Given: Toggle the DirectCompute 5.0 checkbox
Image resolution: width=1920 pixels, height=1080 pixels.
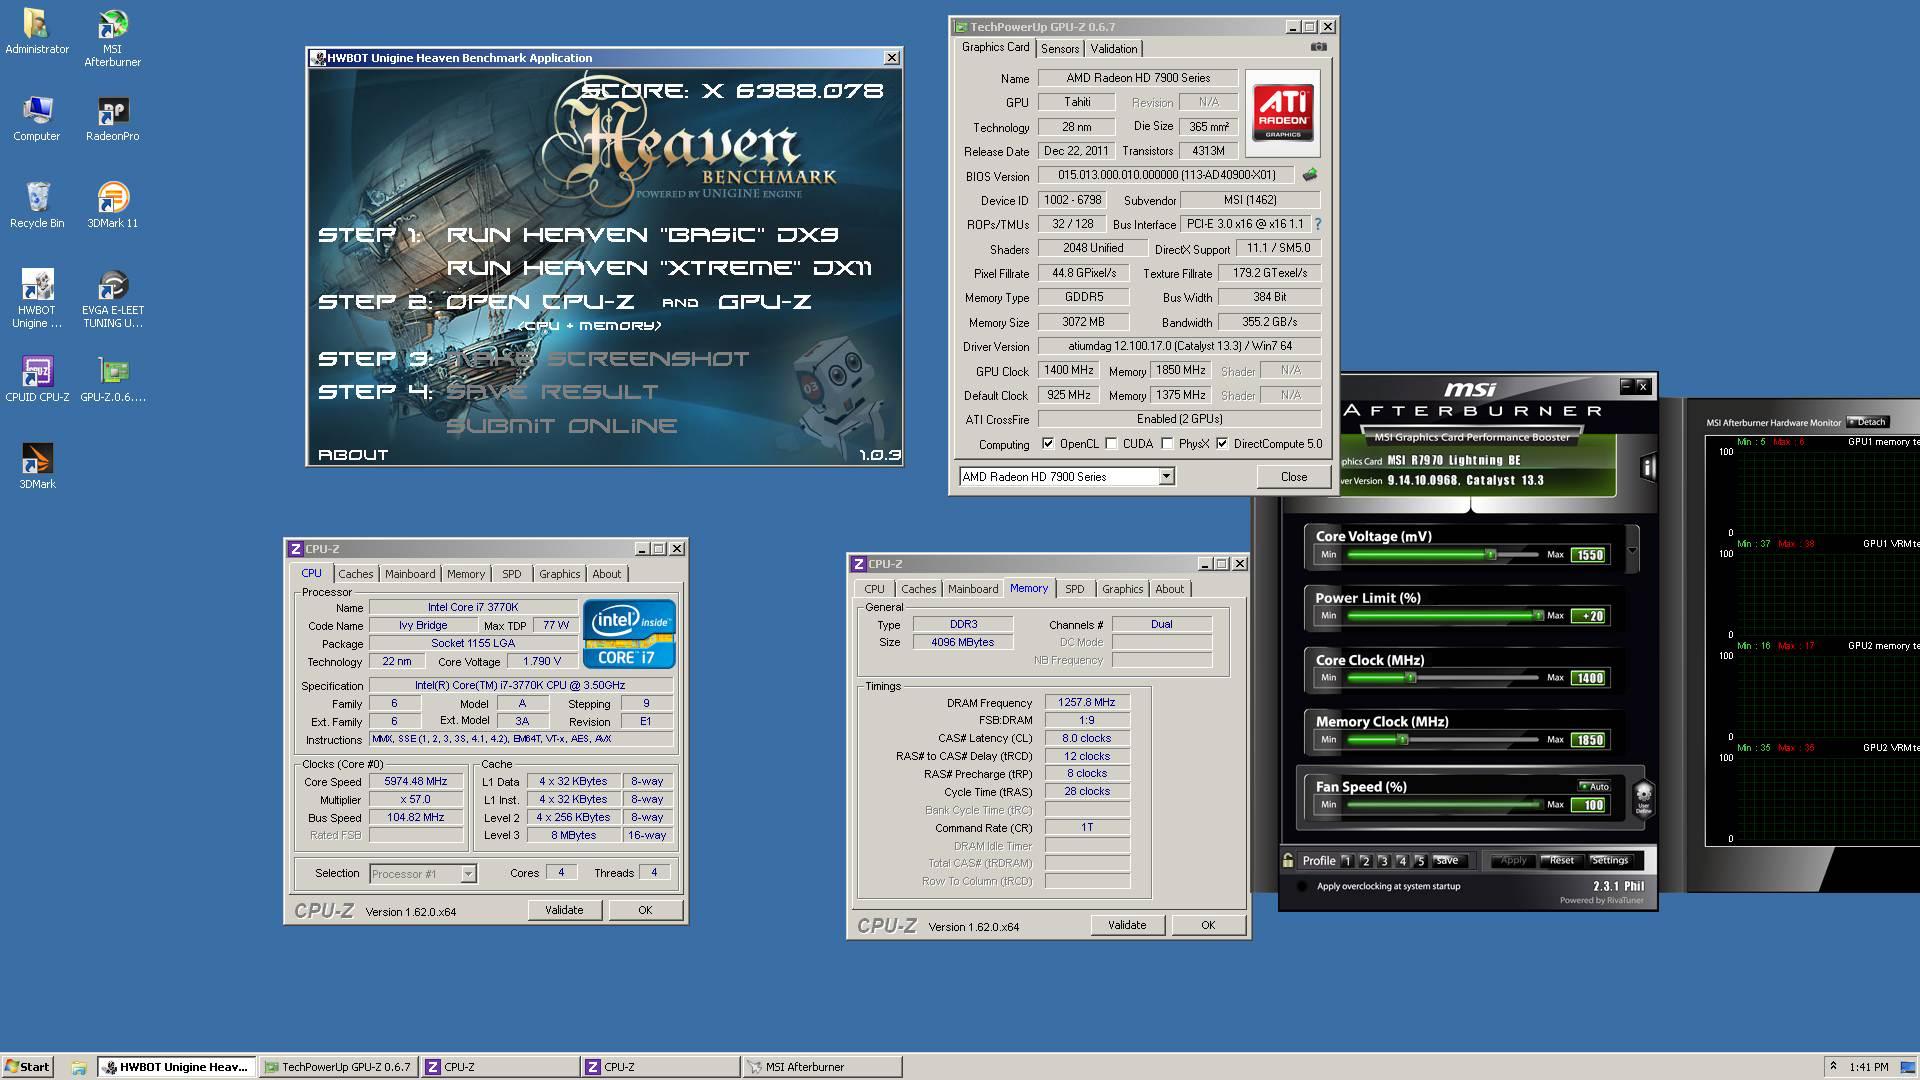Looking at the screenshot, I should [1222, 444].
